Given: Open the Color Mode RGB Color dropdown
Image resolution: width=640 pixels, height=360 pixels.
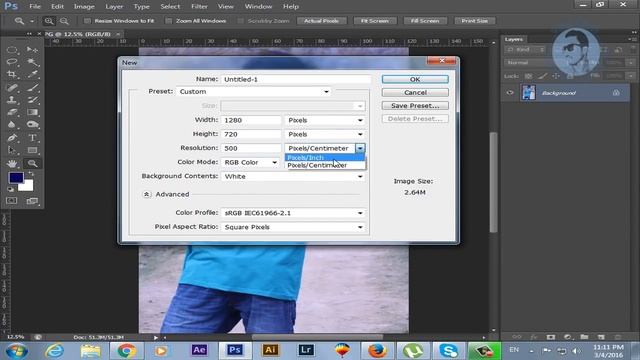Looking at the screenshot, I should point(250,162).
